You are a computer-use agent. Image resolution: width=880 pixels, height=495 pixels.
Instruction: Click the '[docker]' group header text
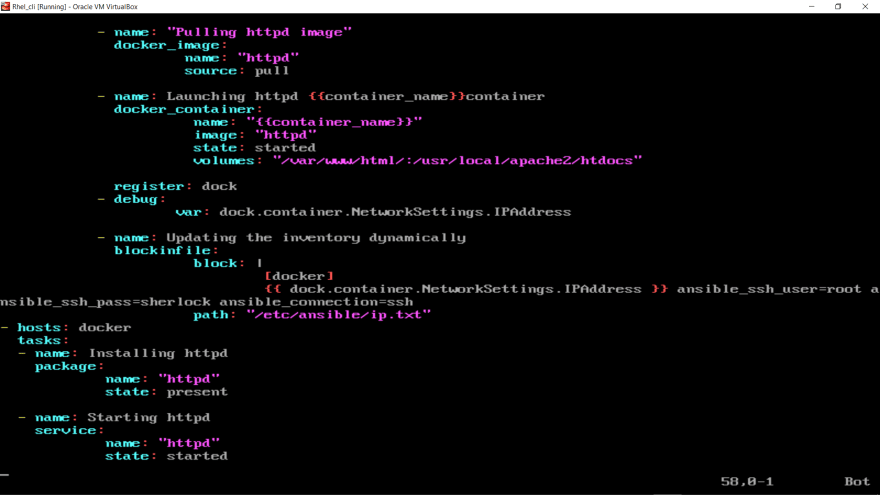(299, 276)
